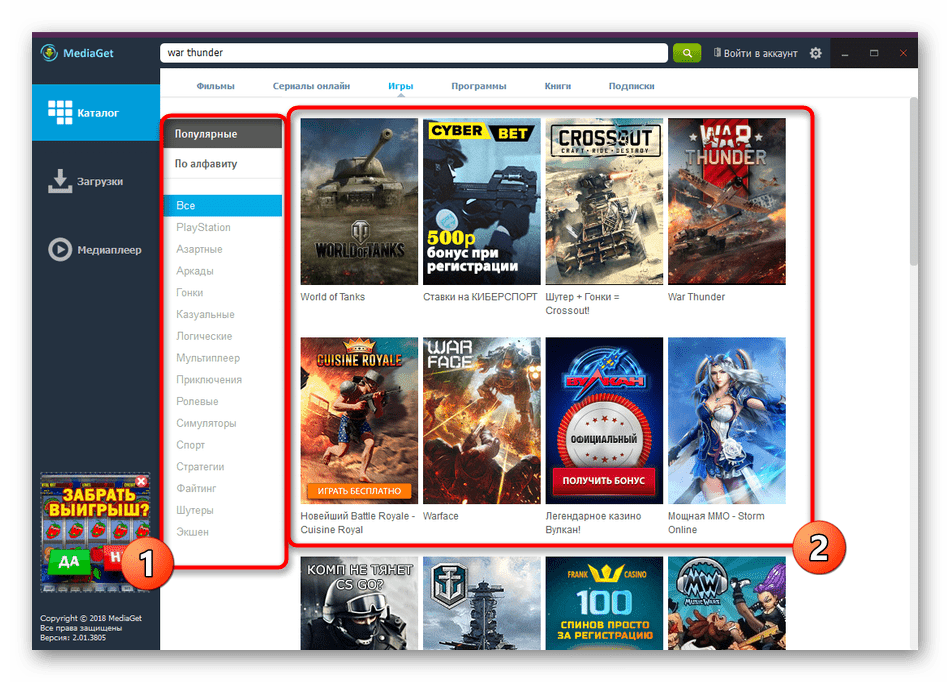The width and height of the screenshot is (950, 682).
Task: Switch to the Сериалы онлайн tab
Action: pos(311,86)
